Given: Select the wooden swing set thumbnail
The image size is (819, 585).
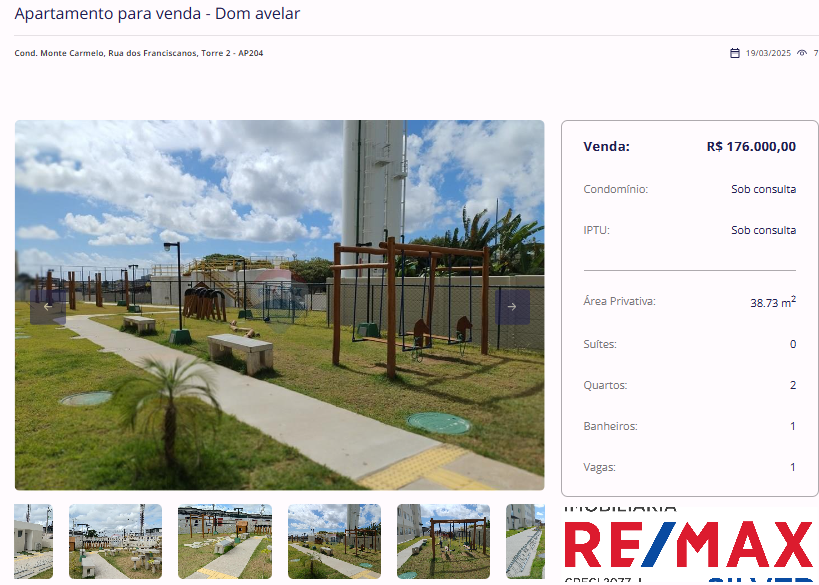Looking at the screenshot, I should pyautogui.click(x=443, y=541).
